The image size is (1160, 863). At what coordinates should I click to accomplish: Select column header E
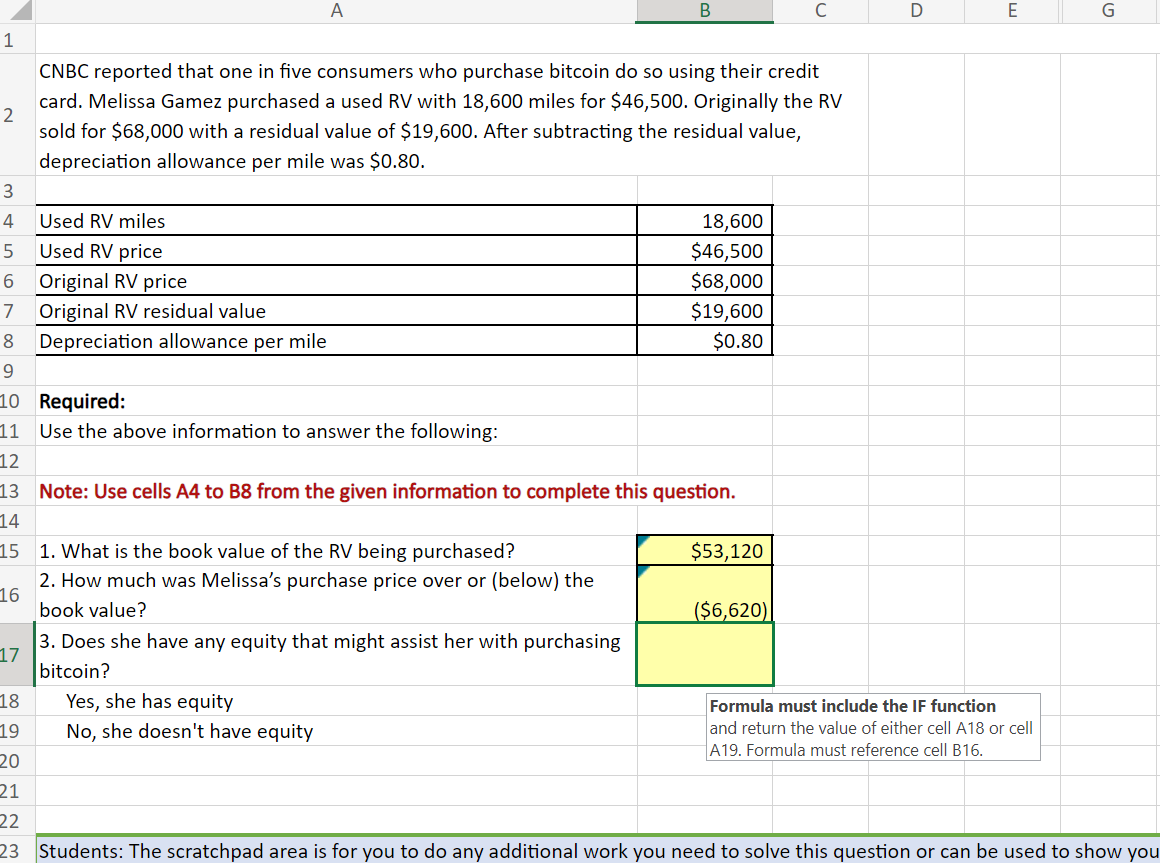coord(1012,10)
